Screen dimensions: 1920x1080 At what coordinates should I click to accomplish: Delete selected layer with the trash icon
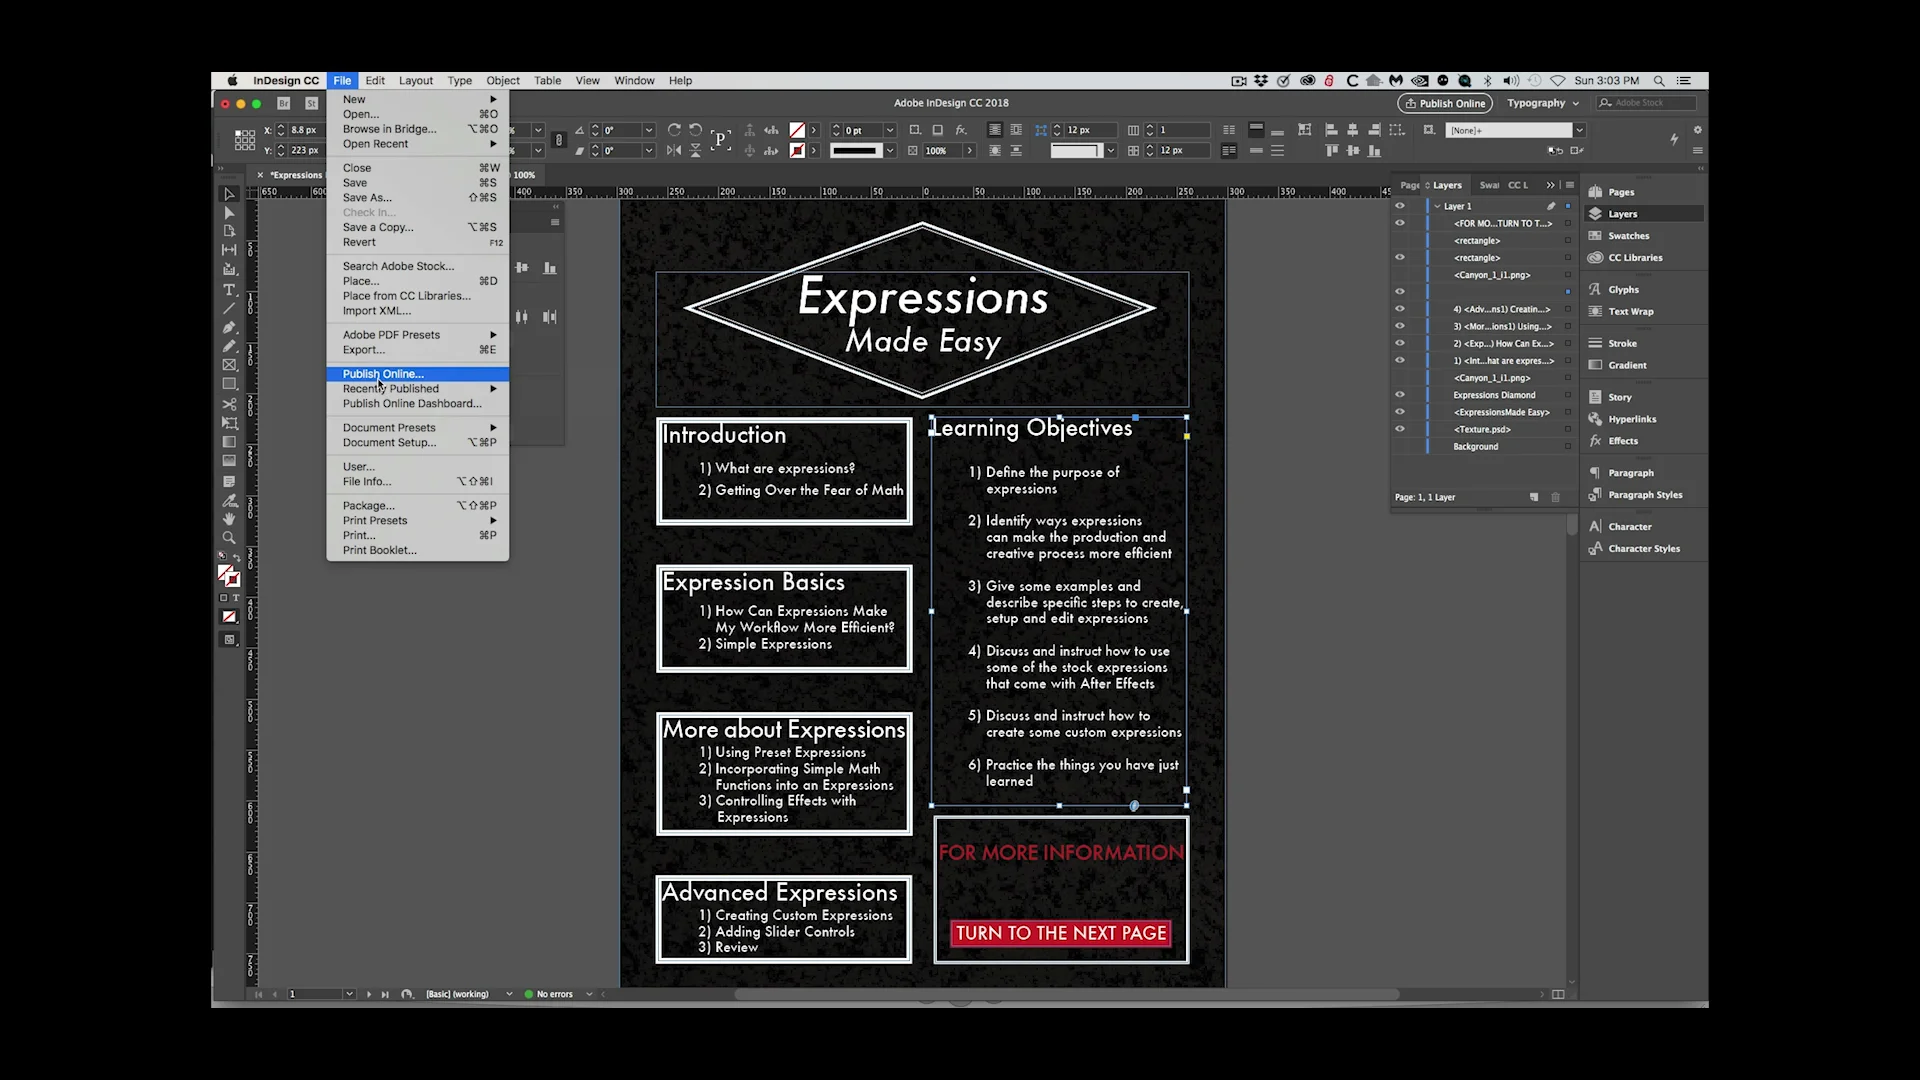1555,497
